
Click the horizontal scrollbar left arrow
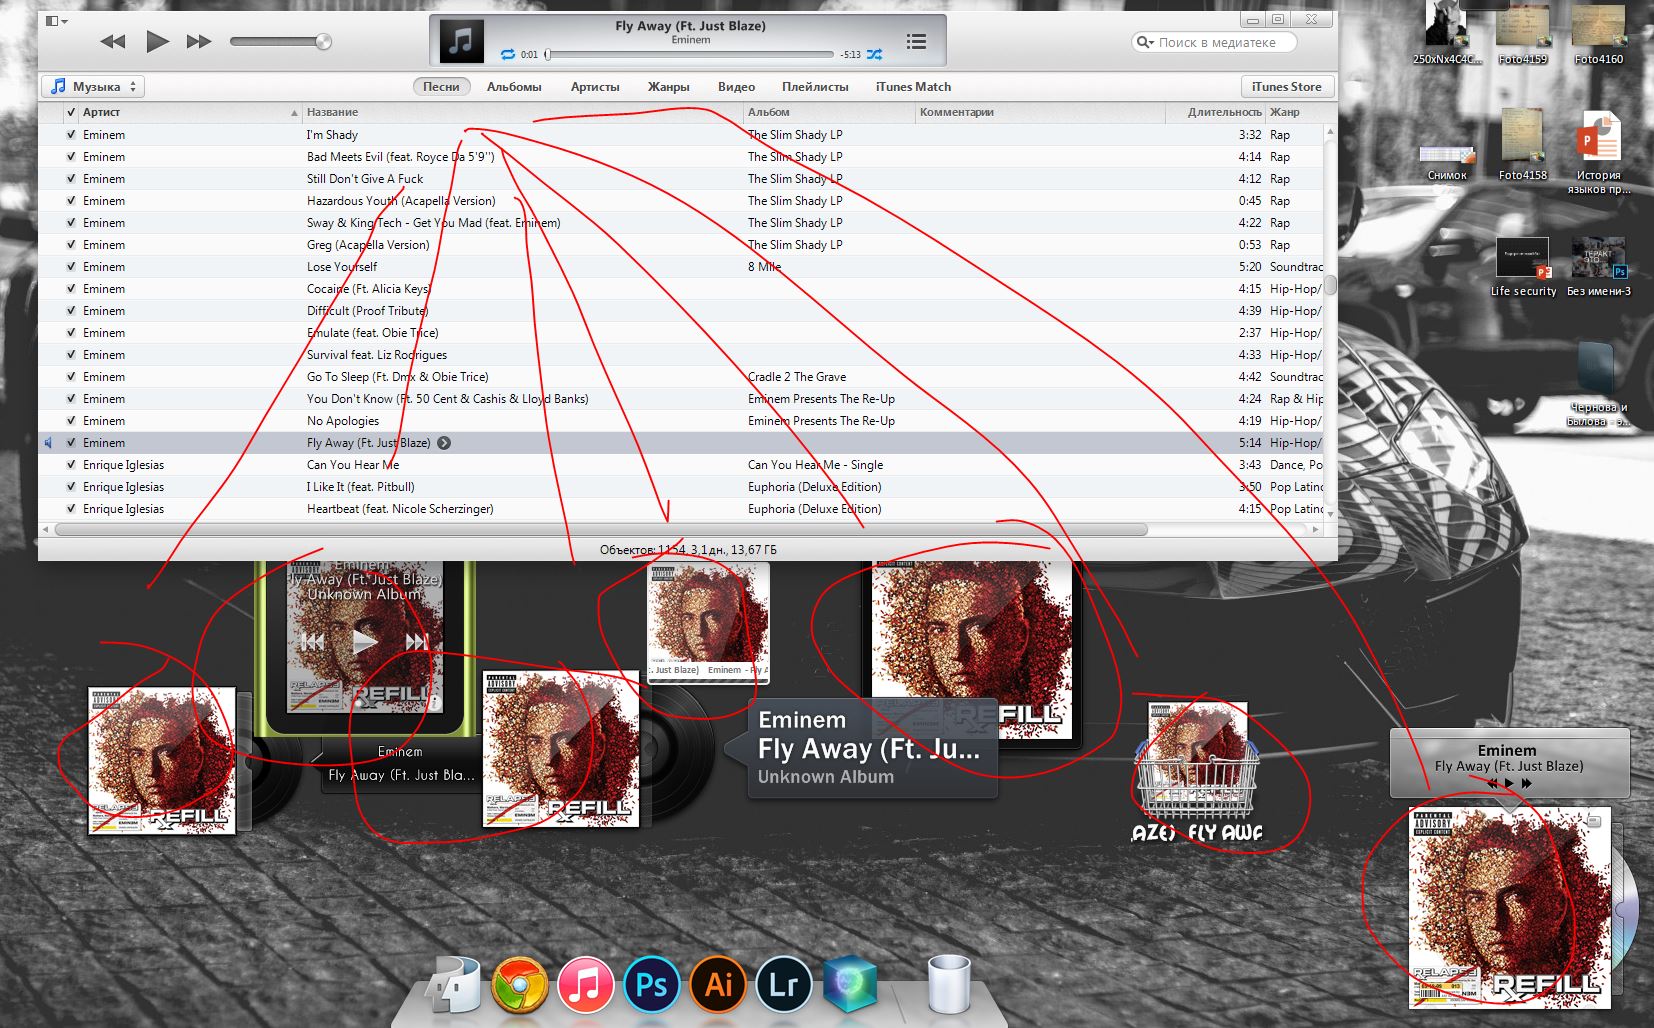[45, 529]
